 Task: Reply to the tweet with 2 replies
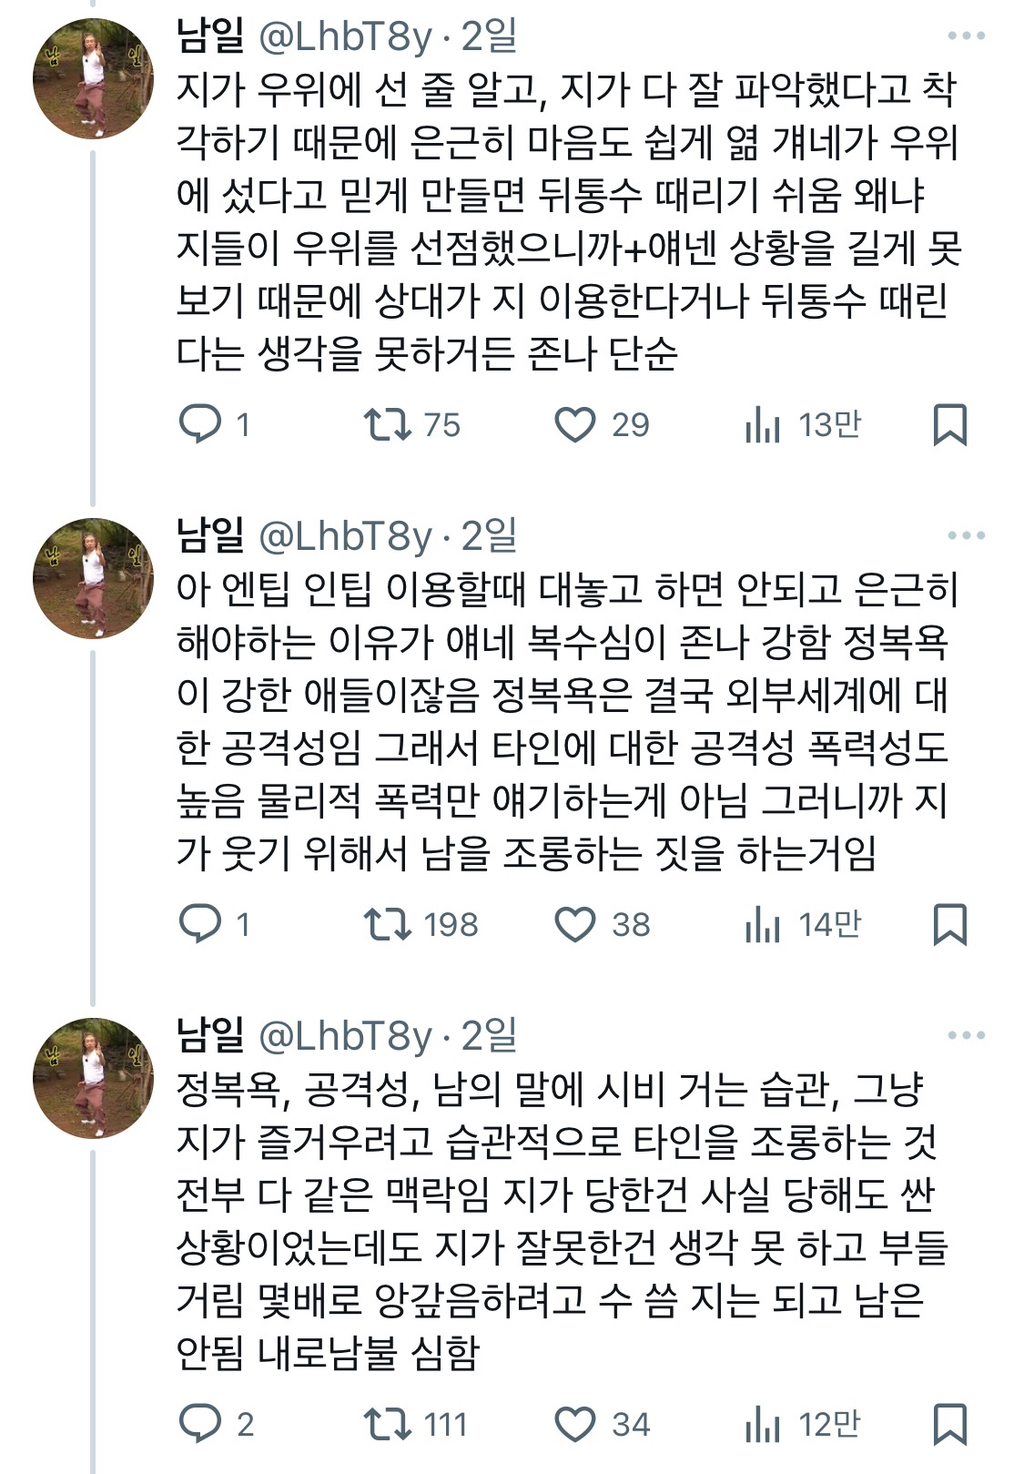200,1423
